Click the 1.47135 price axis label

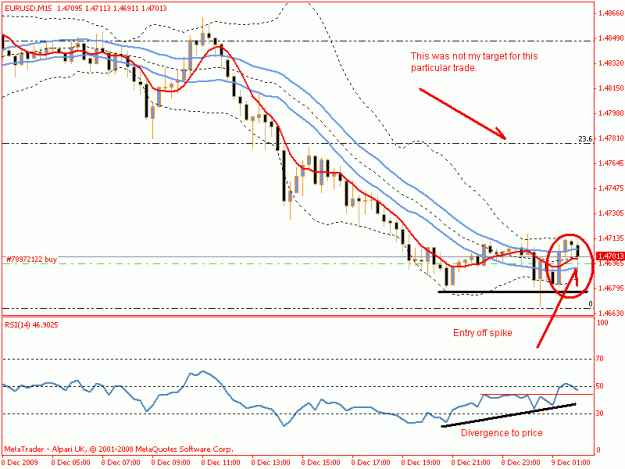pos(611,239)
